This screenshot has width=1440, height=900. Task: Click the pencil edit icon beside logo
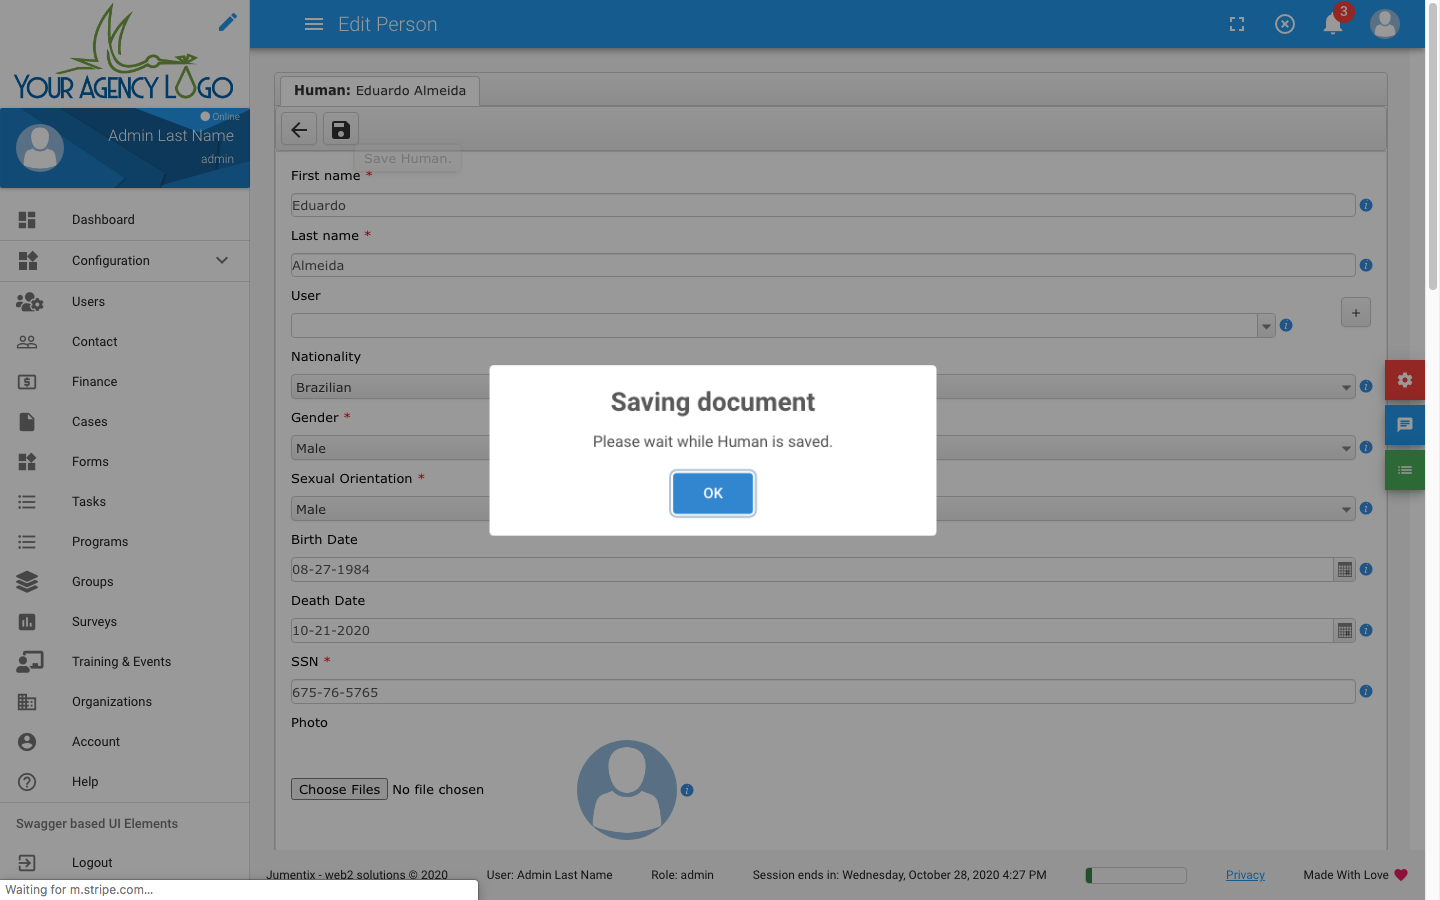click(228, 22)
